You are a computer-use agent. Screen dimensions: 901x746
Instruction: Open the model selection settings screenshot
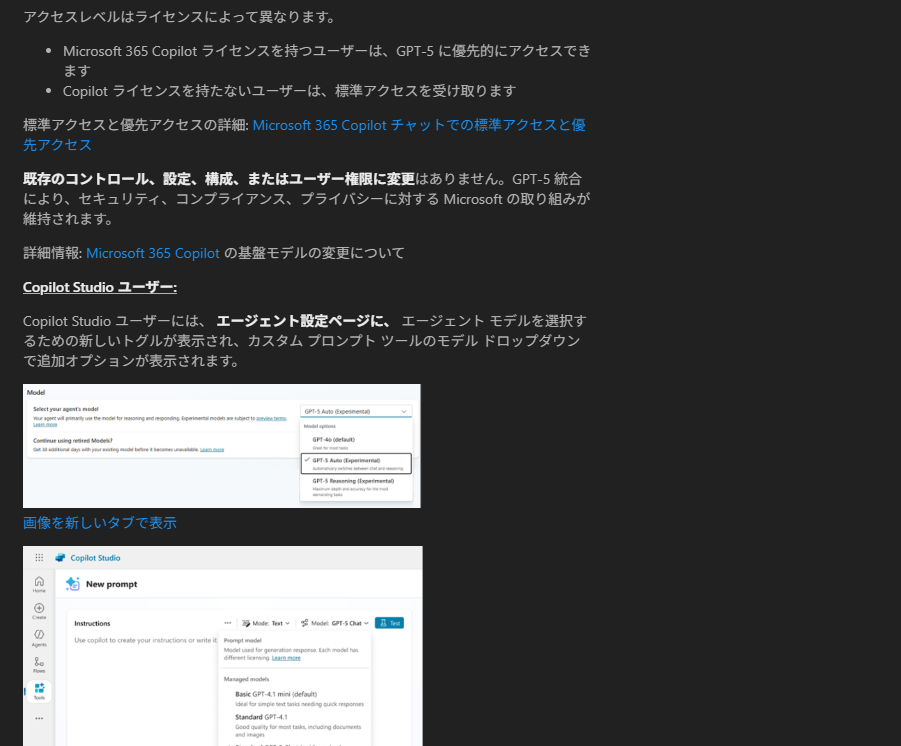coord(222,445)
